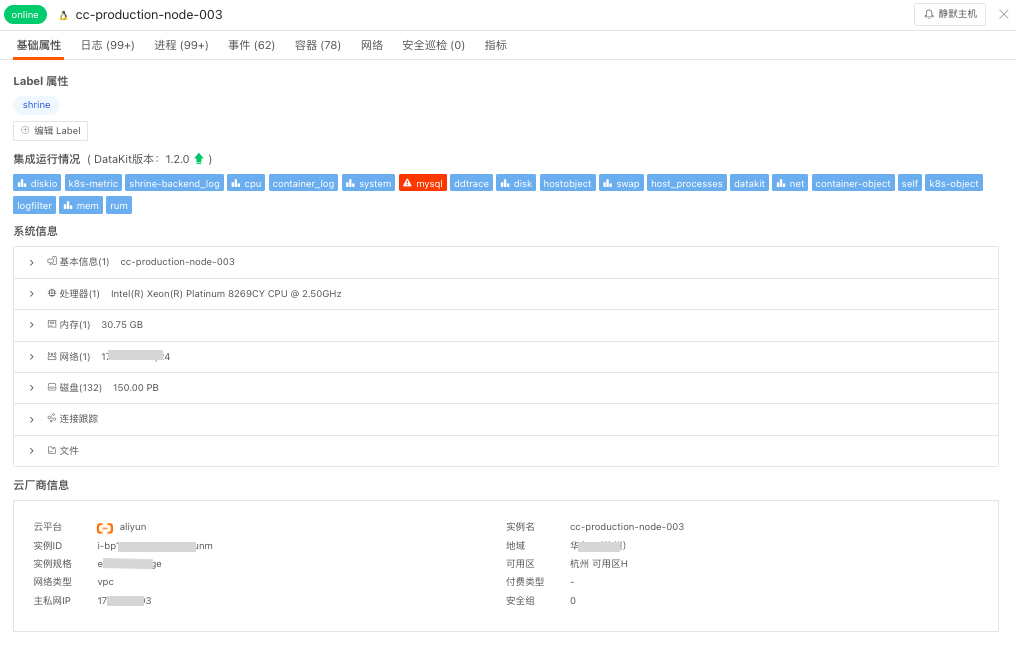Expand the 处理器 details row
This screenshot has width=1016, height=654.
[x=32, y=294]
